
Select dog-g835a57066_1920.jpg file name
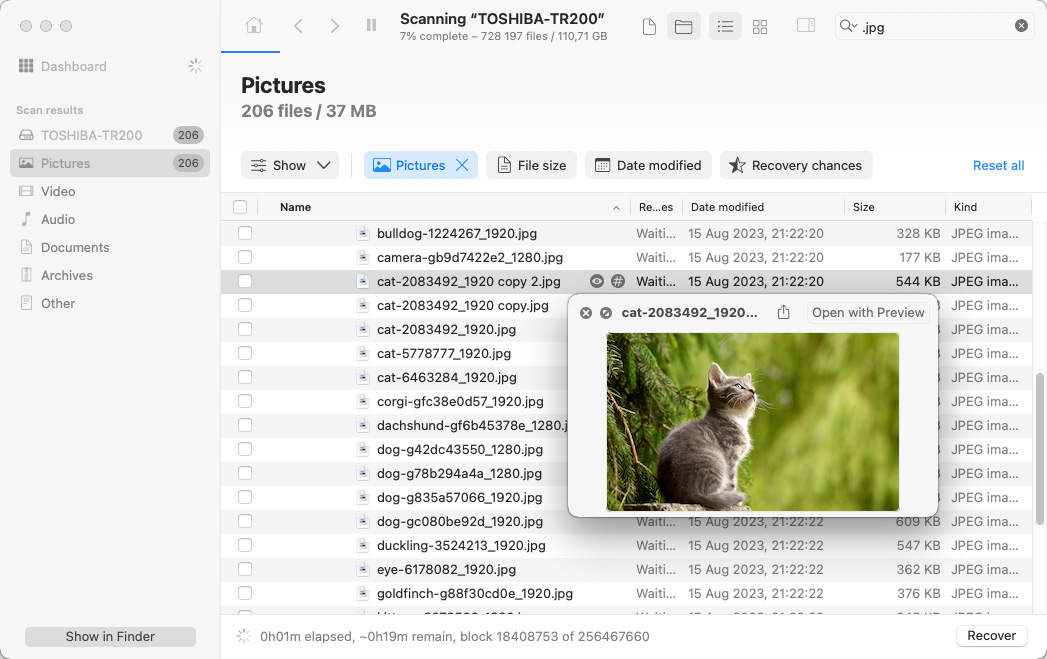coord(459,497)
